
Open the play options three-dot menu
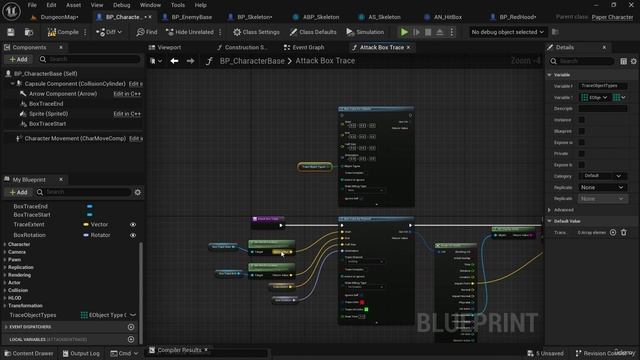452,32
